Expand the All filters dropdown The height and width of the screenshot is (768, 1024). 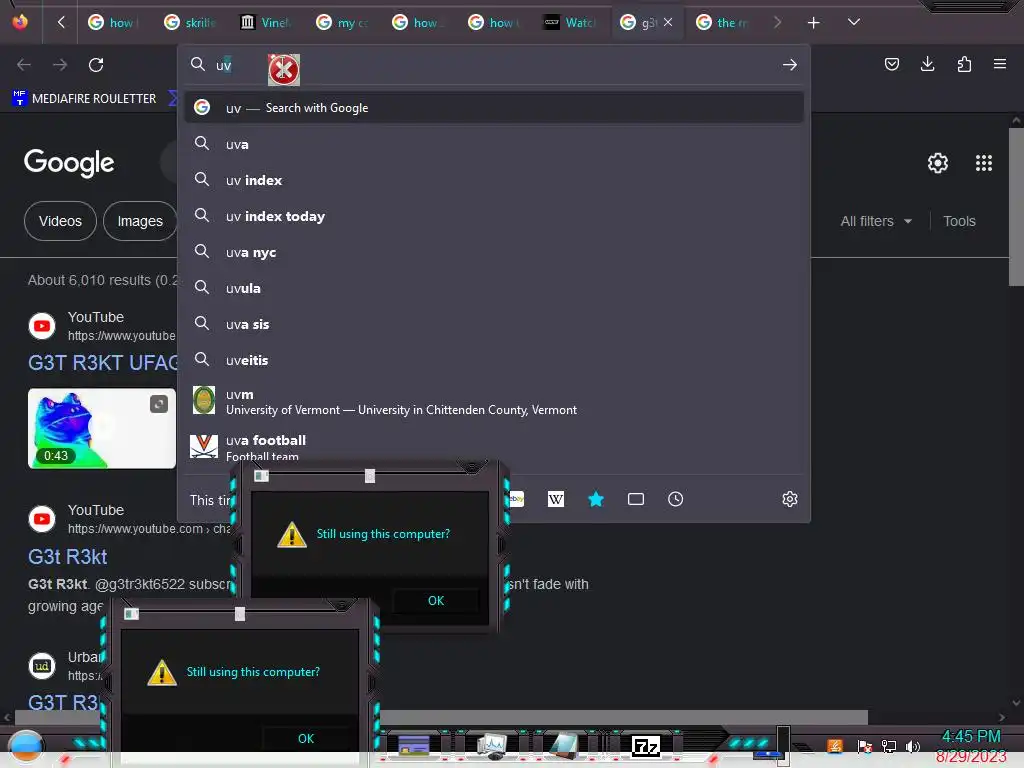[x=876, y=221]
